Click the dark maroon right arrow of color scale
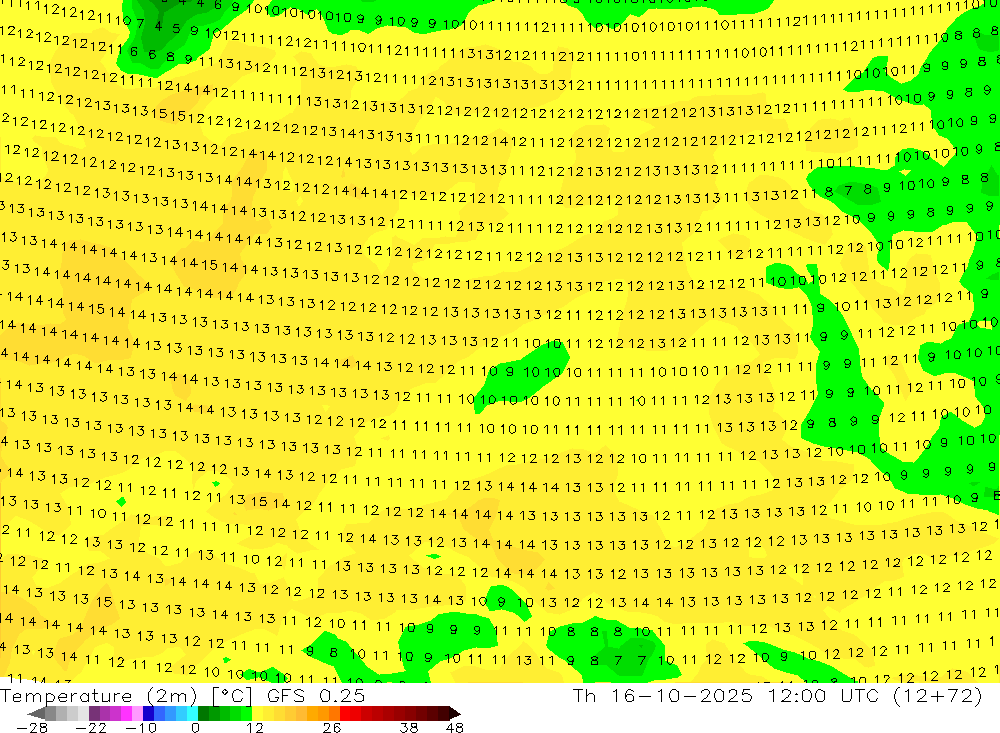 [x=455, y=713]
